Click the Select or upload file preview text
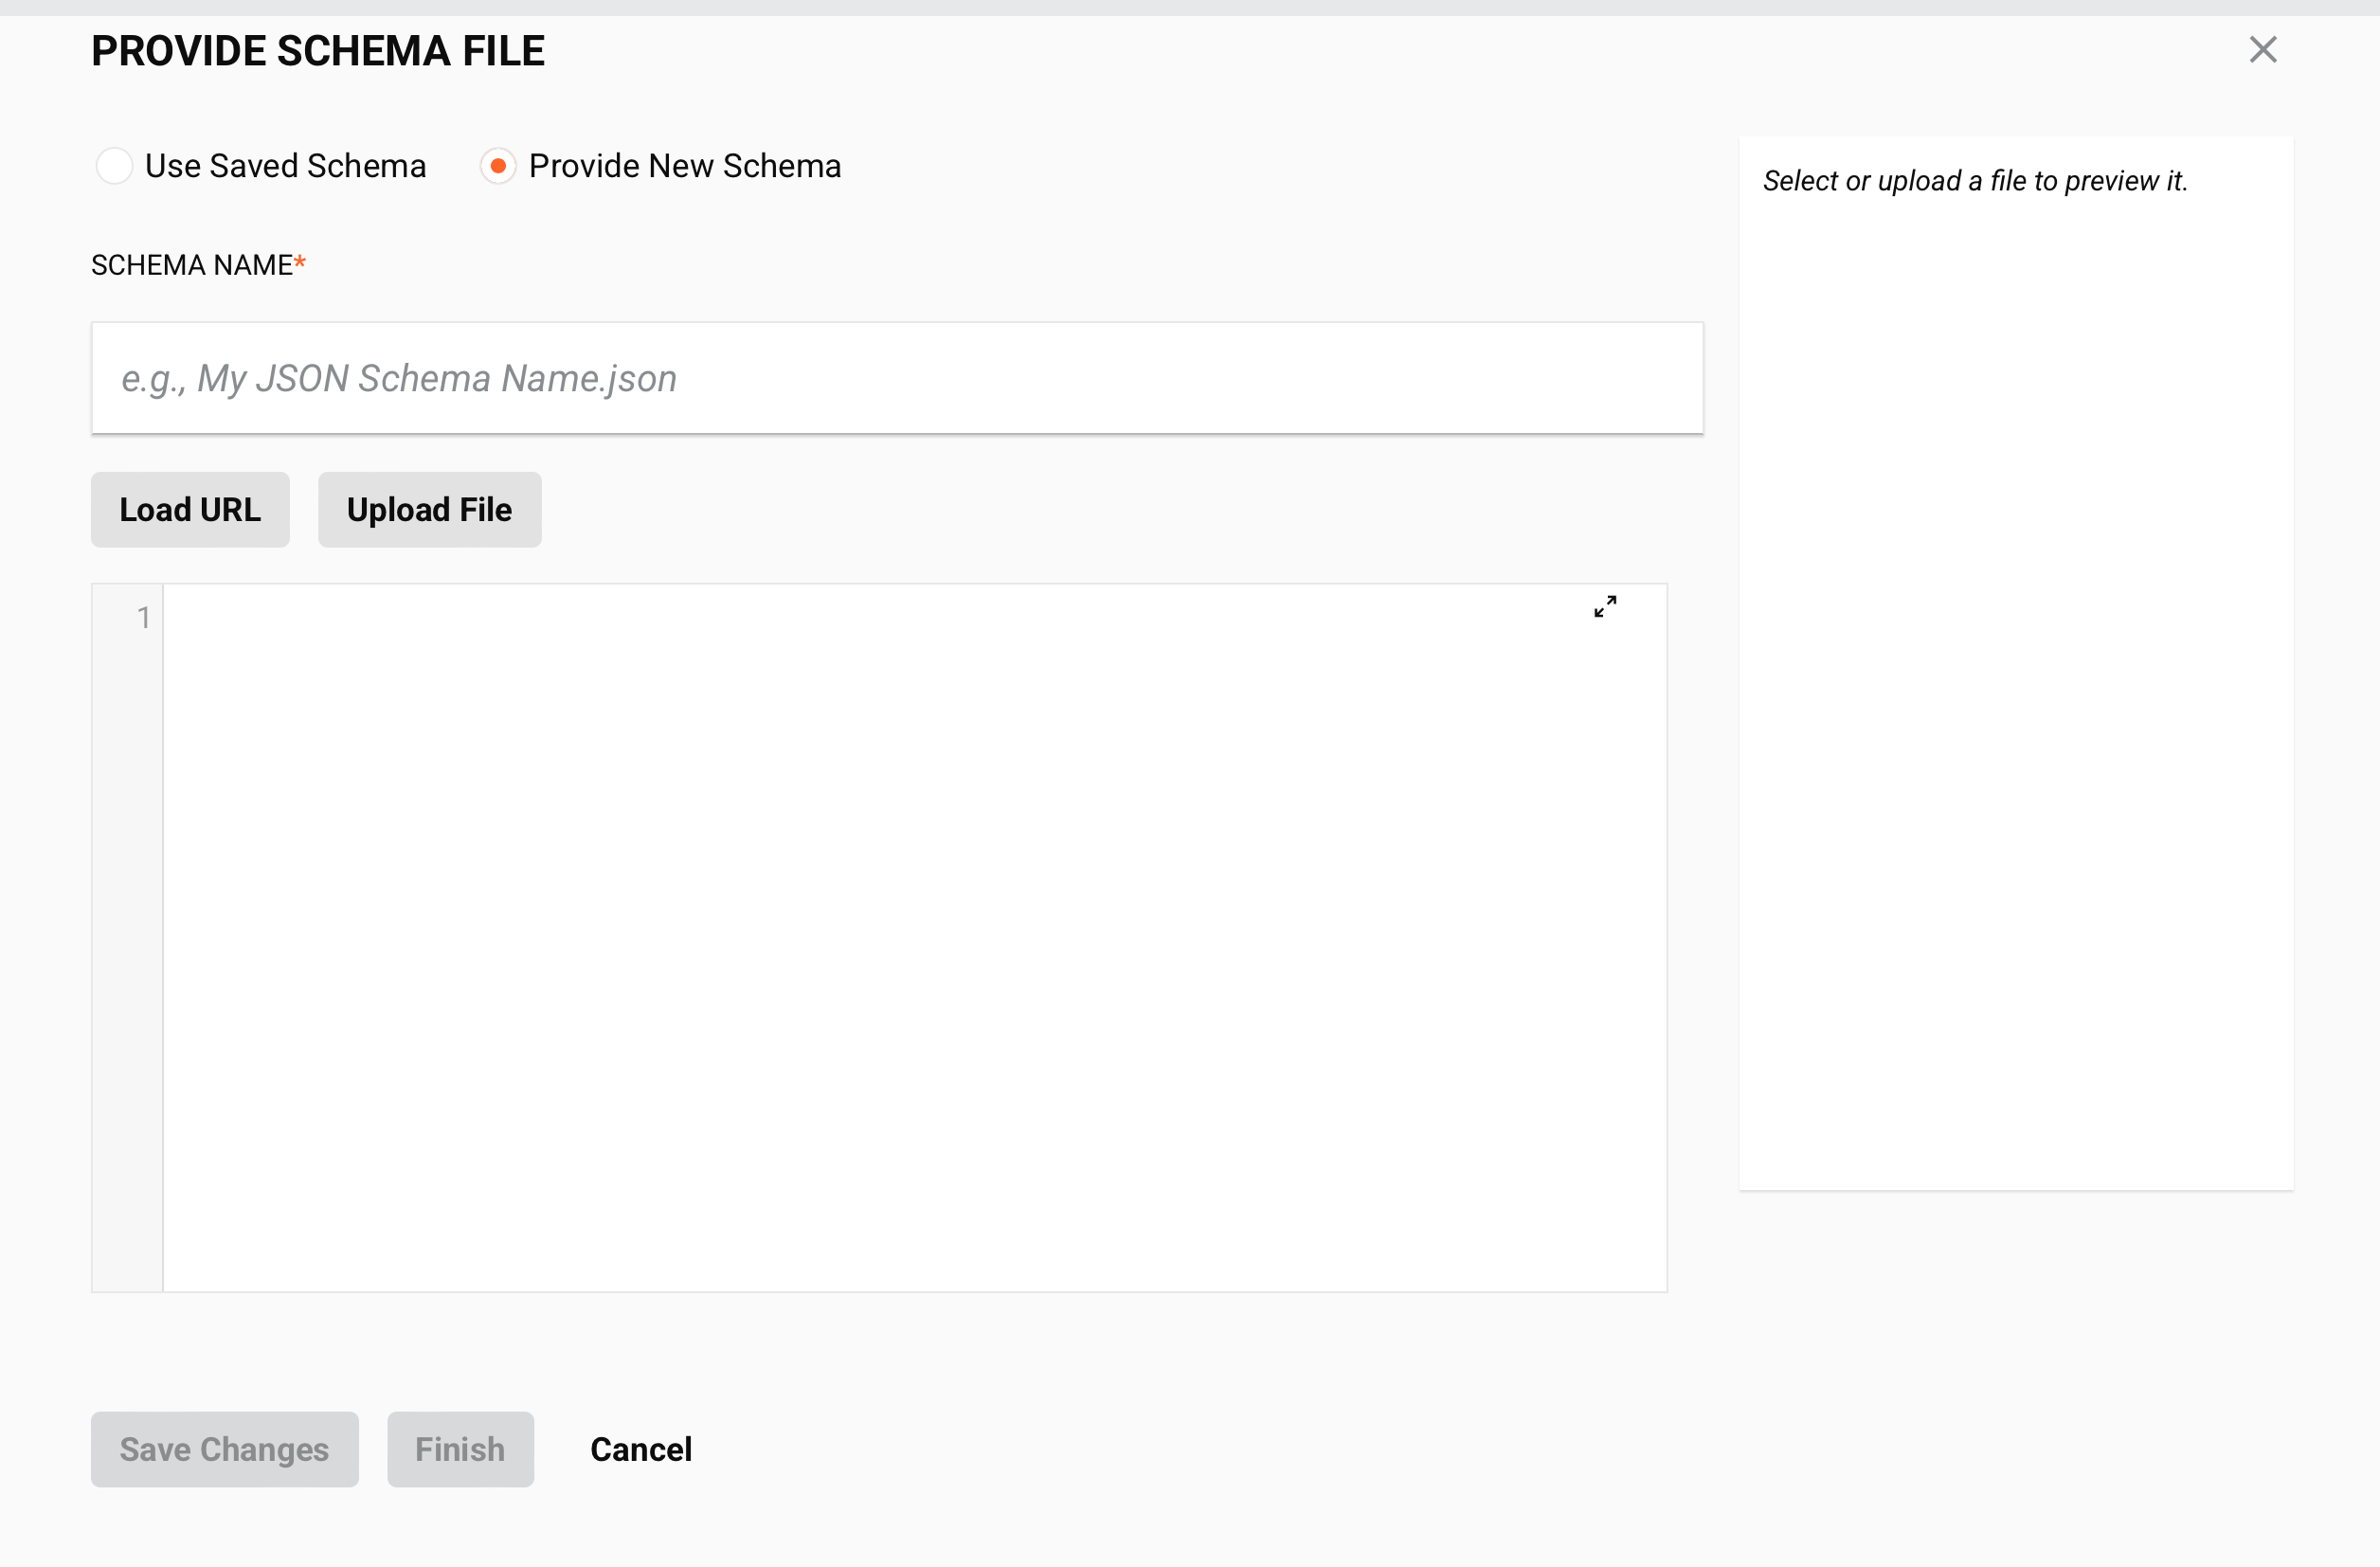The width and height of the screenshot is (2380, 1567). [x=1975, y=180]
